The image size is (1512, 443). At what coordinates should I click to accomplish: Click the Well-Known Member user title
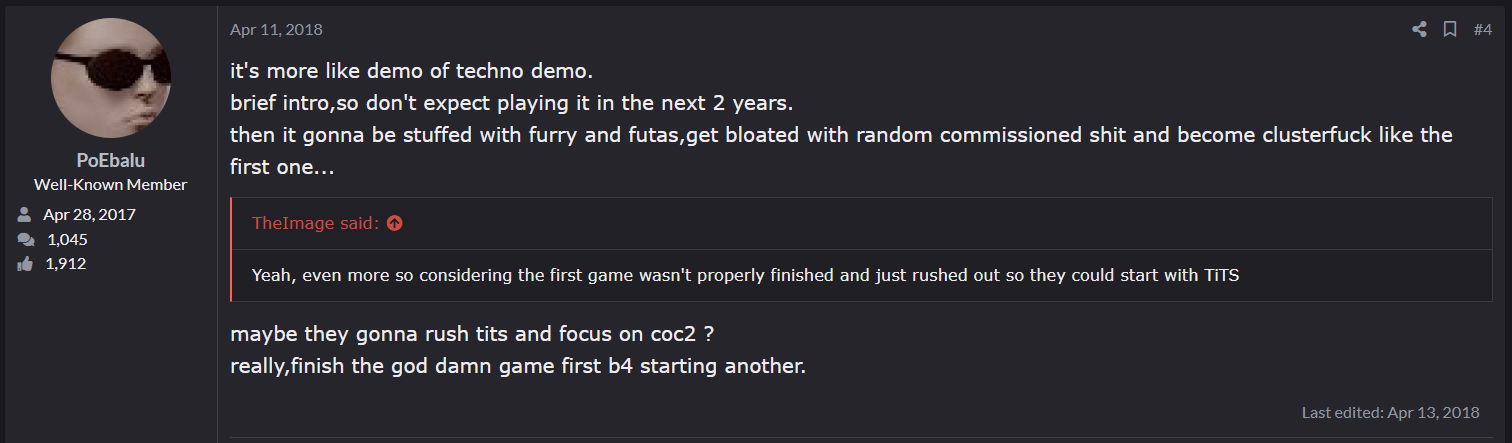click(x=110, y=185)
